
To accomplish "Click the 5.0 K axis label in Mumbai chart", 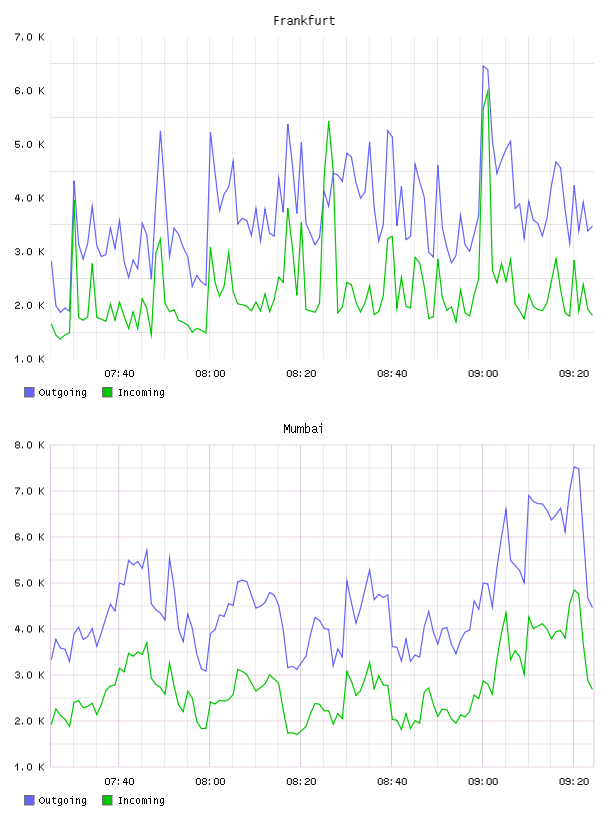I will click(29, 583).
